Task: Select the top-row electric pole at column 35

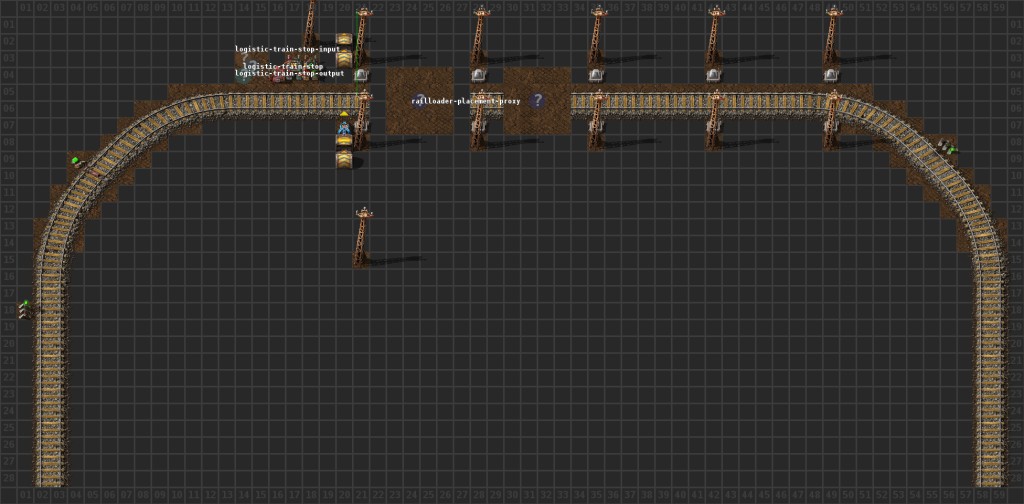Action: [598, 34]
